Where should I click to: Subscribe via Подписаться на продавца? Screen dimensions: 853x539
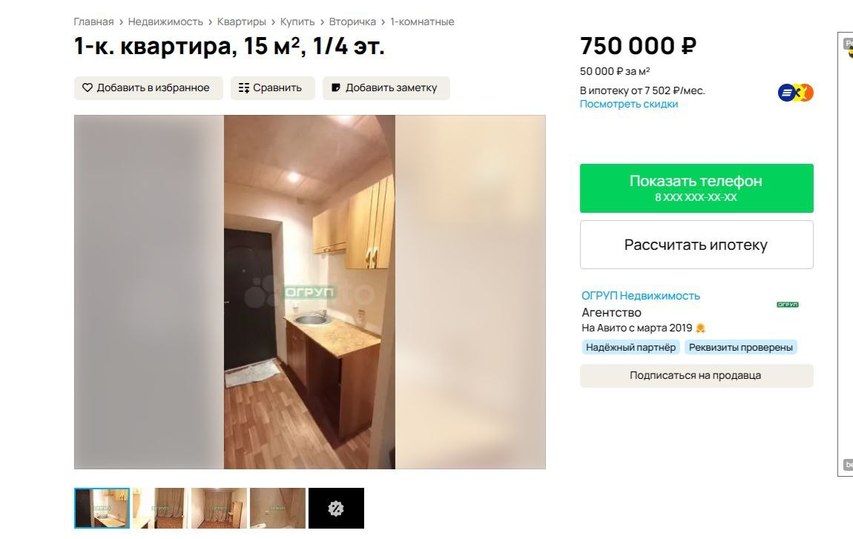(696, 375)
